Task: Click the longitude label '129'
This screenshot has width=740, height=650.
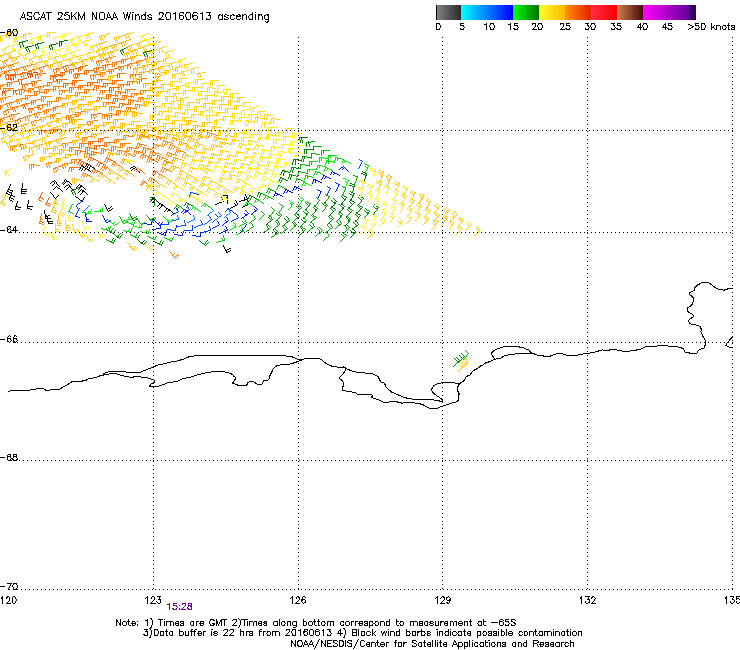Action: (443, 600)
